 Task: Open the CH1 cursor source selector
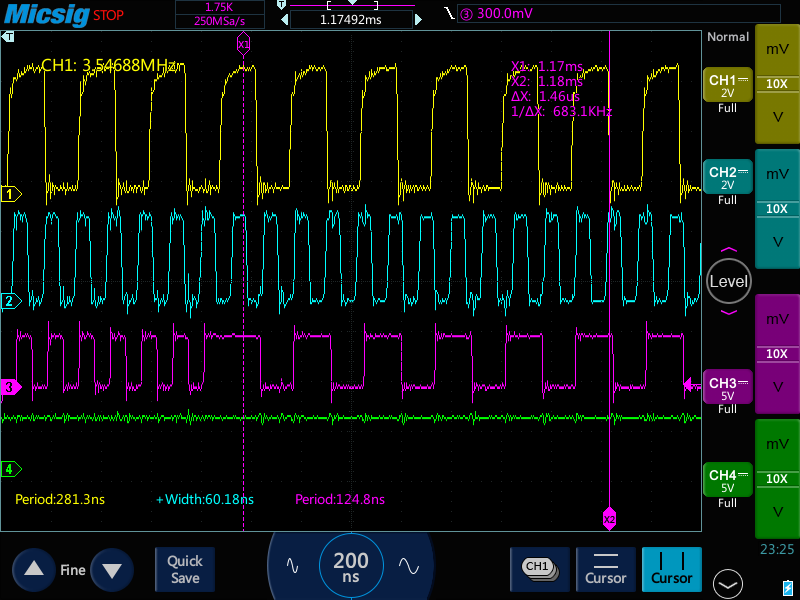click(539, 568)
